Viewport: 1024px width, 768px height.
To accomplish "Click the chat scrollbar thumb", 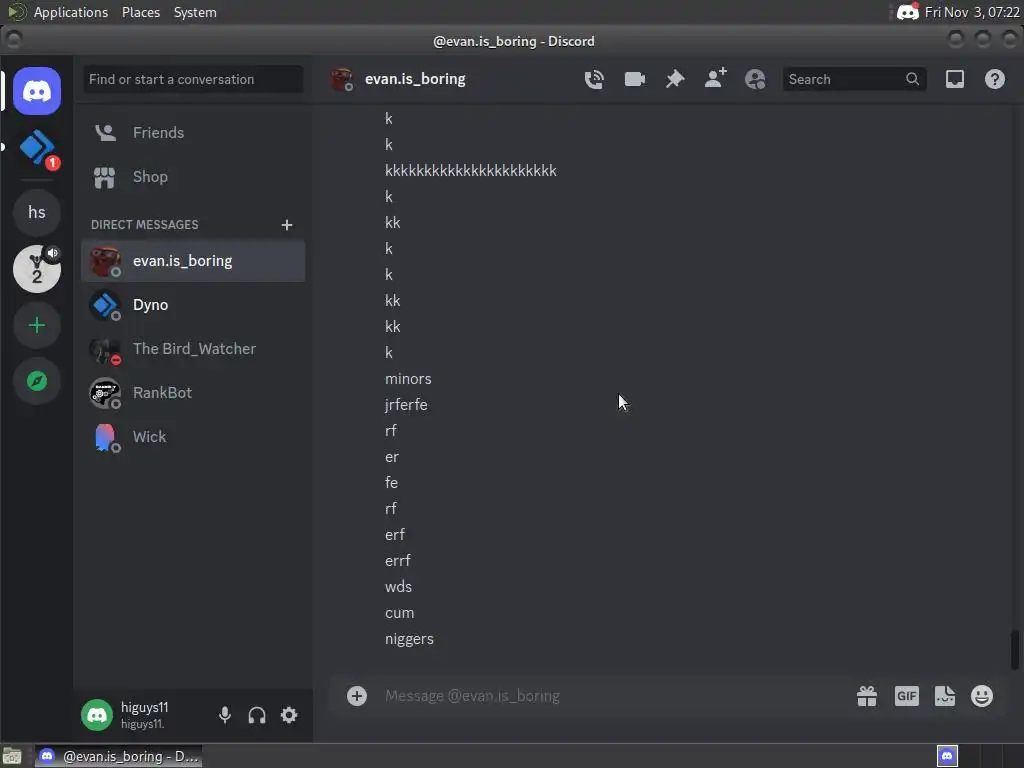I will (x=1015, y=649).
